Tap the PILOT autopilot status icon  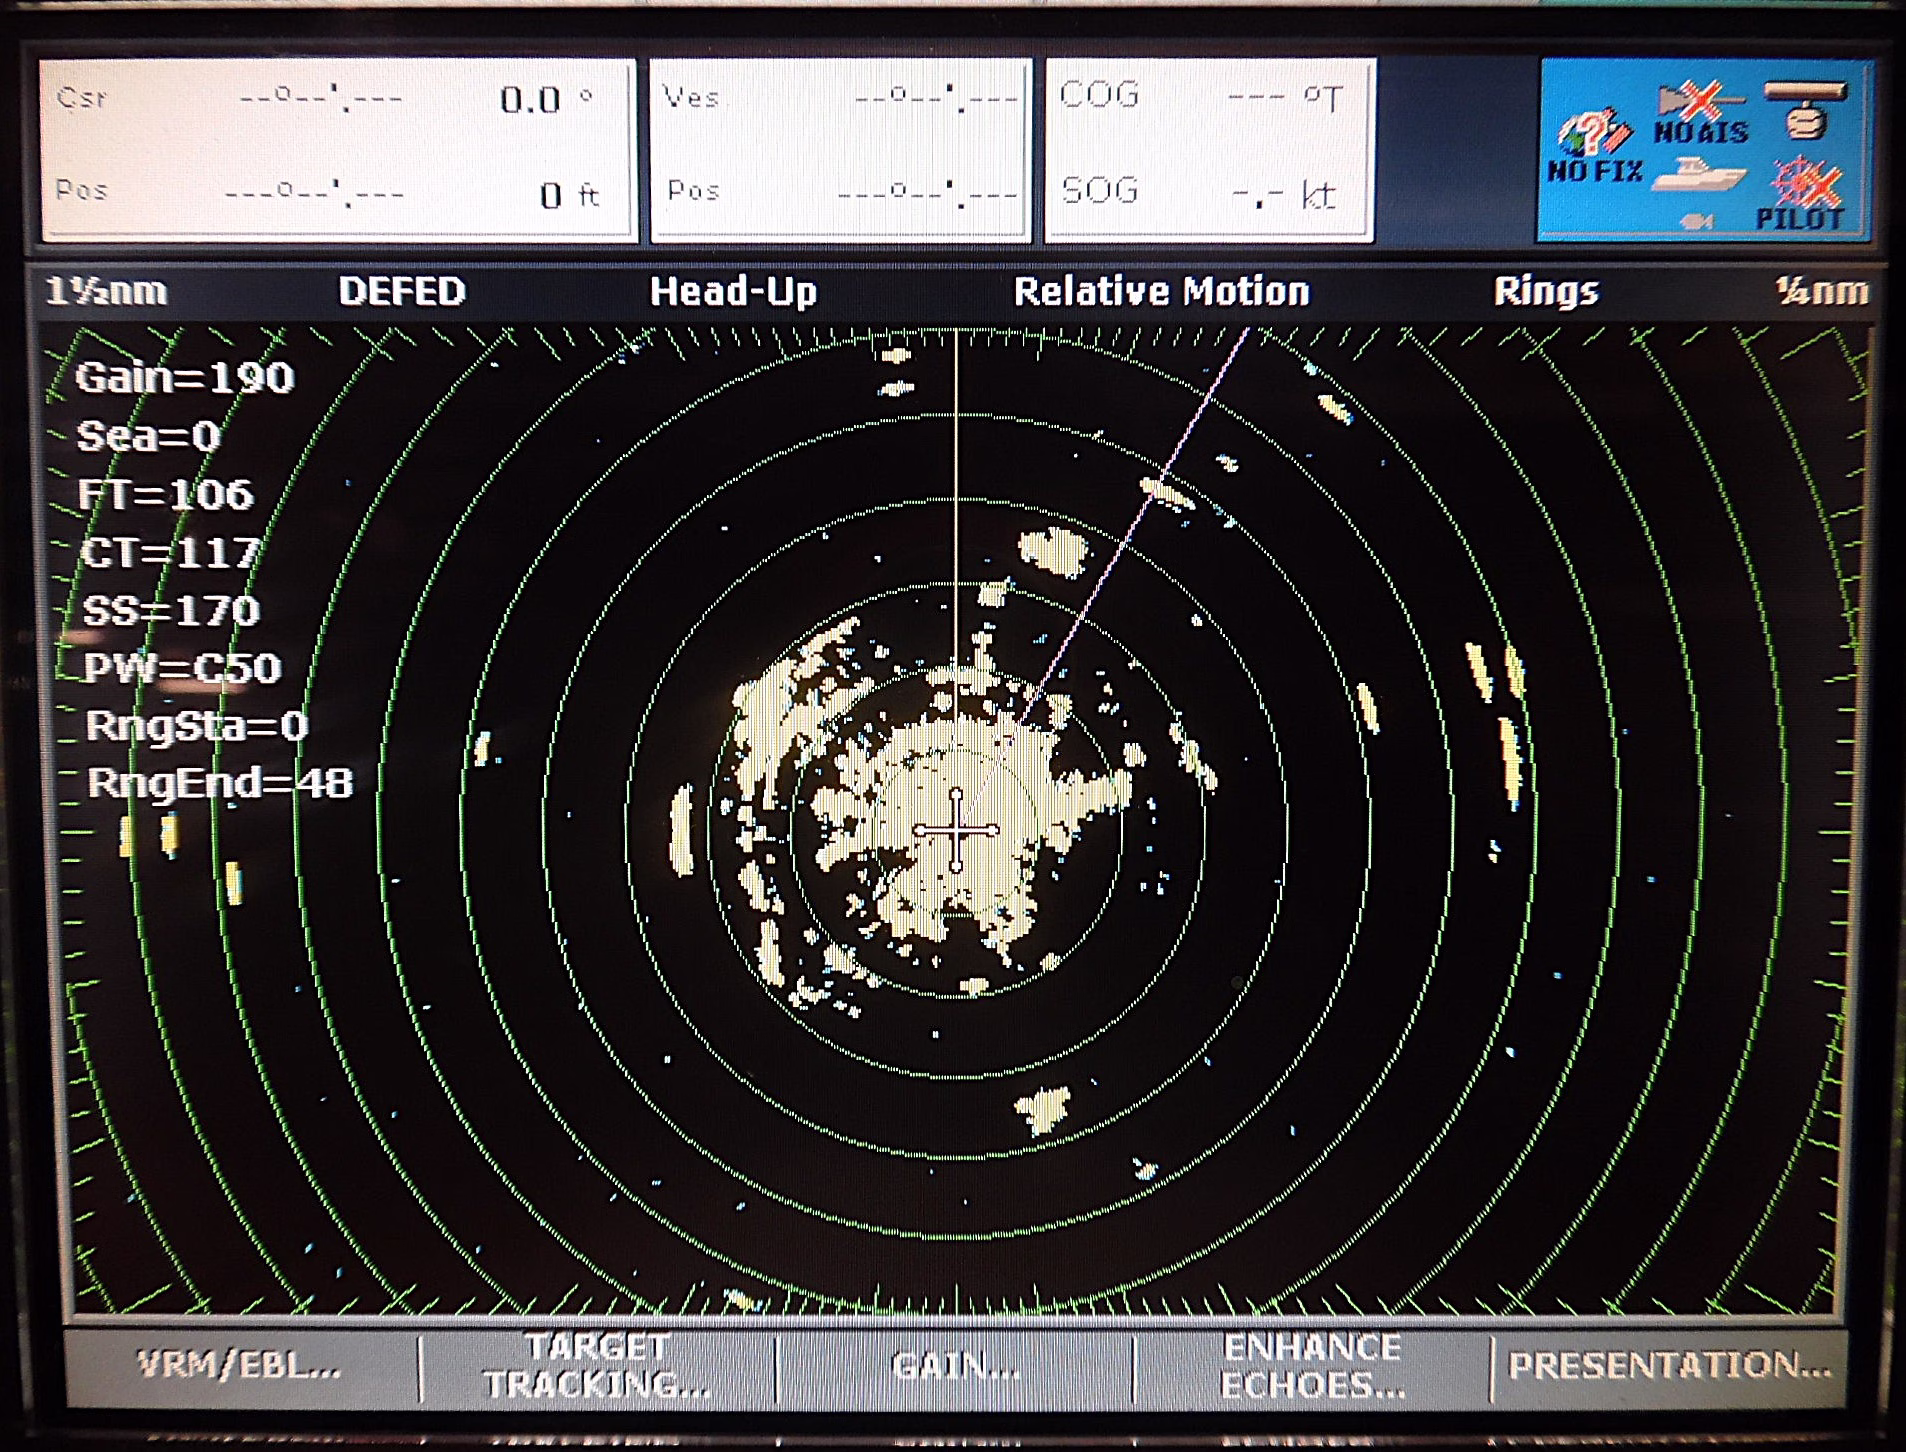pyautogui.click(x=1801, y=196)
